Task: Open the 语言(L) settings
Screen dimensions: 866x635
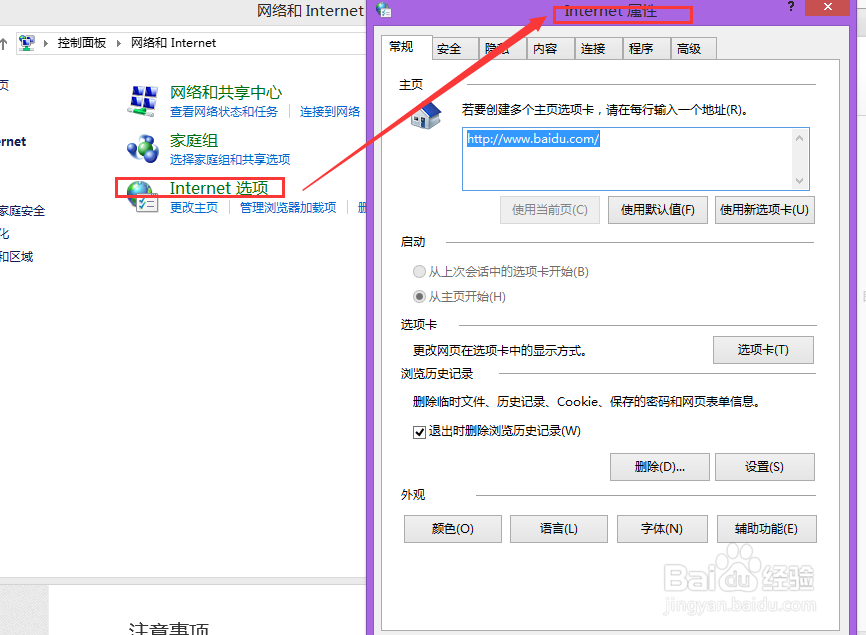Action: [x=559, y=529]
